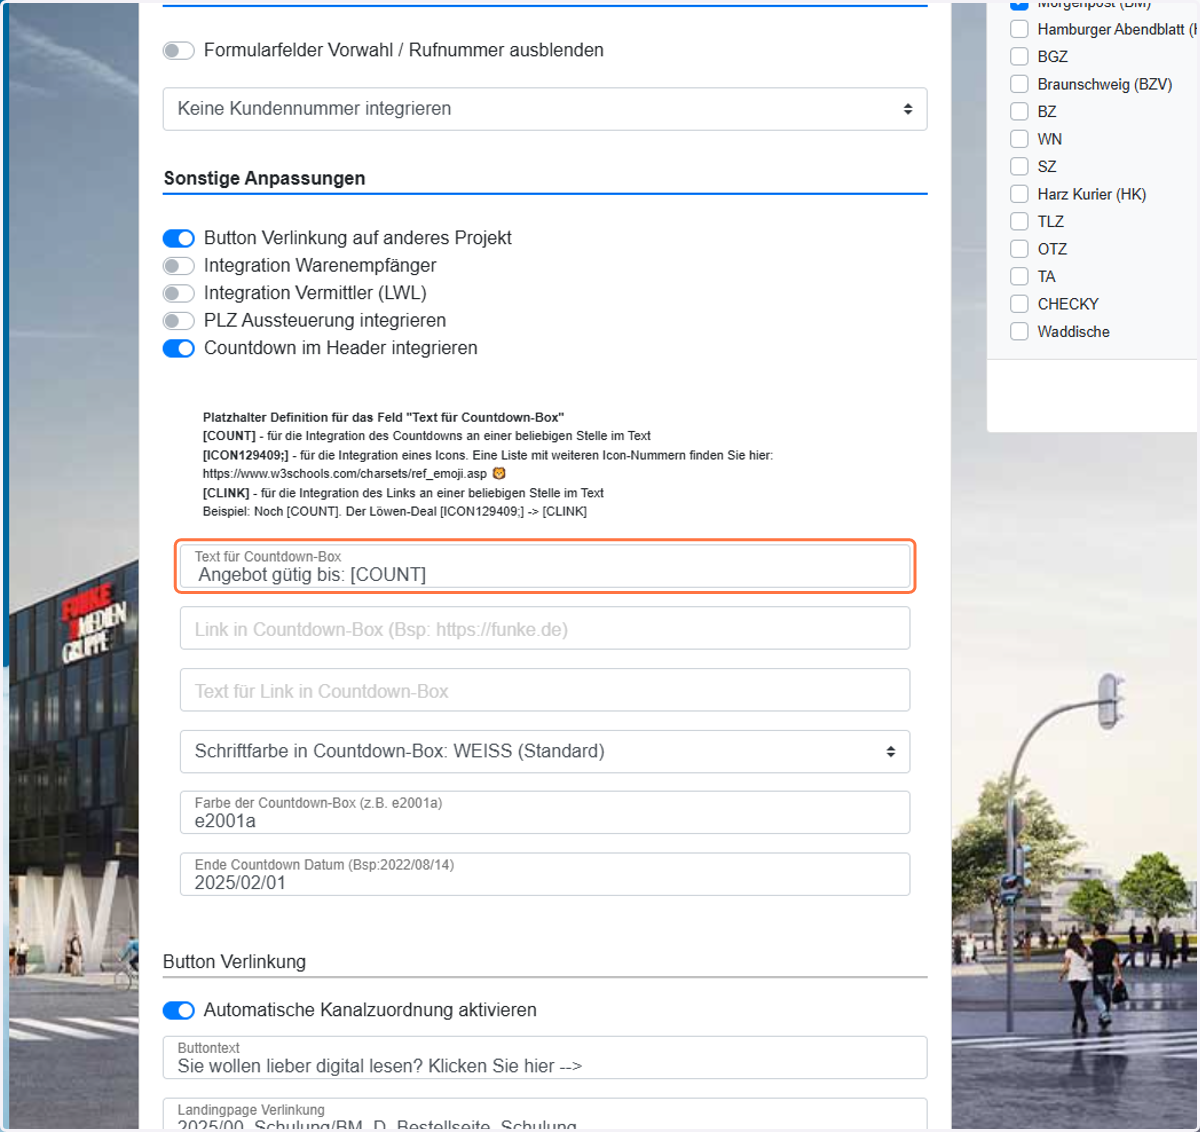Check the Waddische checkbox
1200x1132 pixels.
click(1019, 331)
